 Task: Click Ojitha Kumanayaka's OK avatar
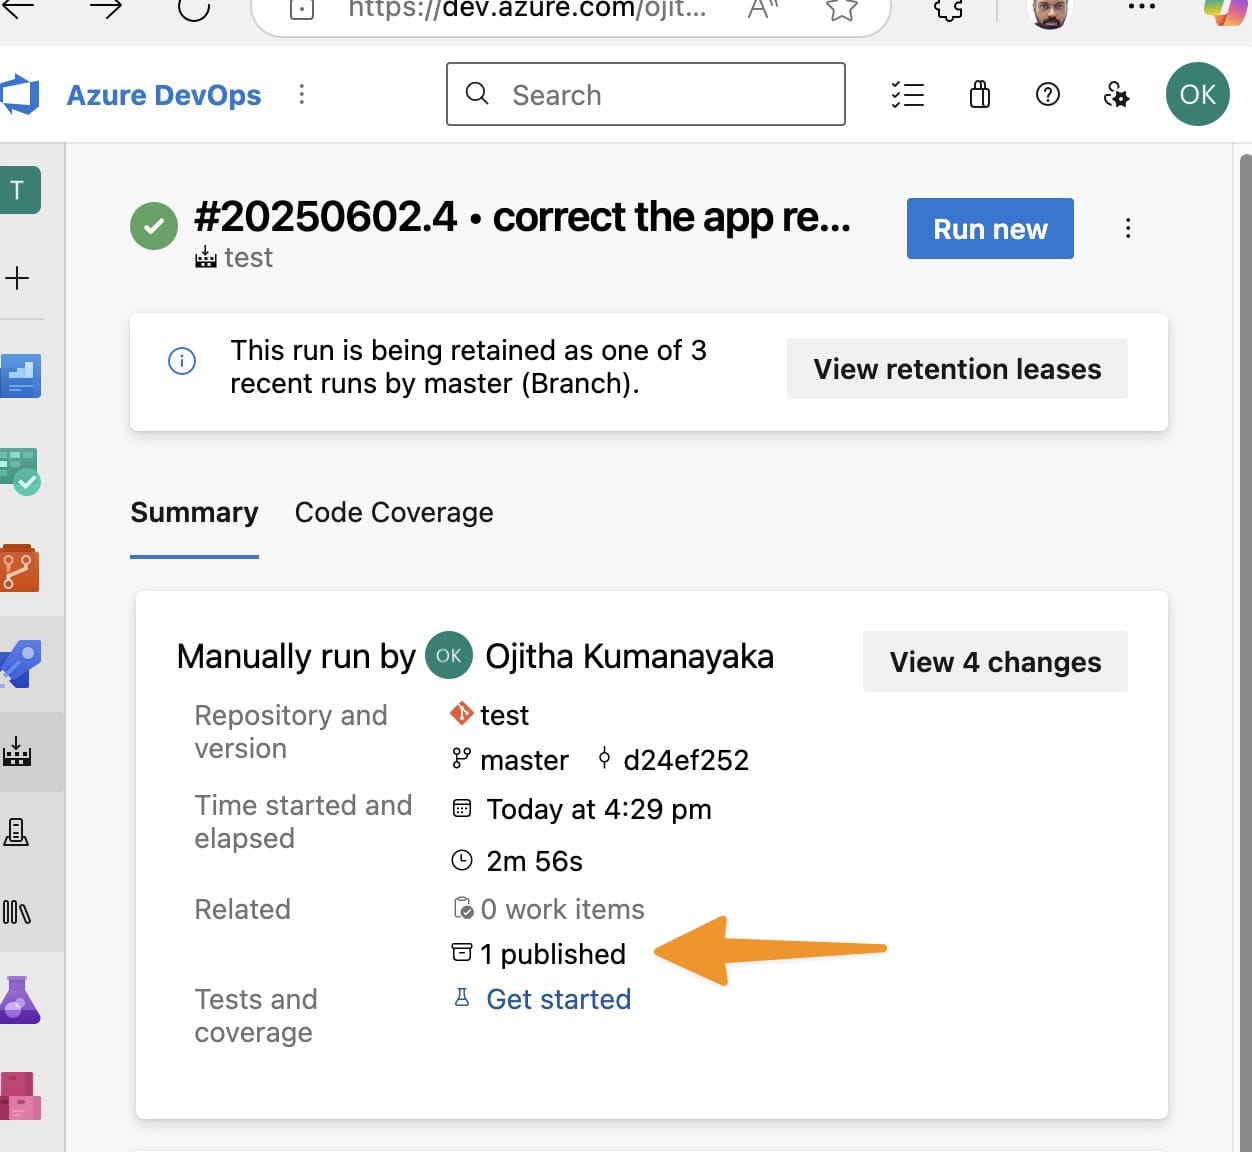(x=449, y=655)
